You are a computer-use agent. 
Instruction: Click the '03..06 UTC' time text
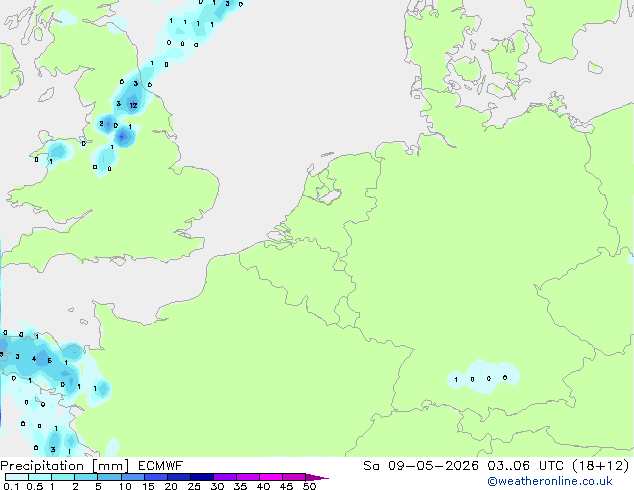(525, 466)
